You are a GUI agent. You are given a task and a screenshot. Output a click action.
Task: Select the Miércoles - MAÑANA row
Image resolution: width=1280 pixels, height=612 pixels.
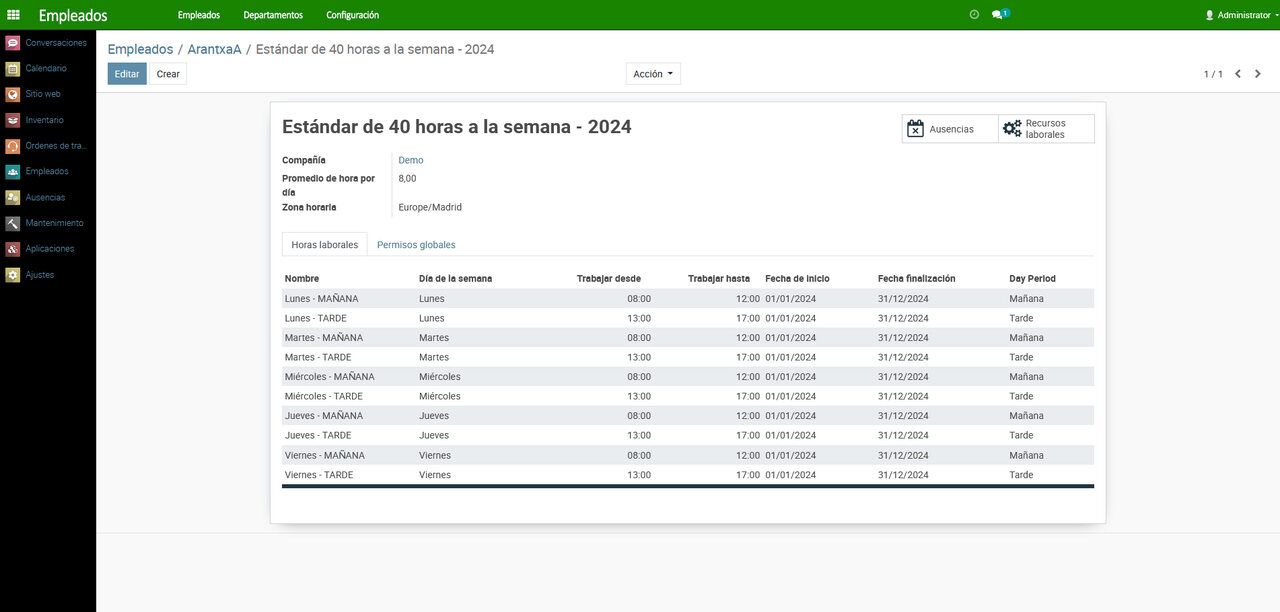tap(688, 377)
